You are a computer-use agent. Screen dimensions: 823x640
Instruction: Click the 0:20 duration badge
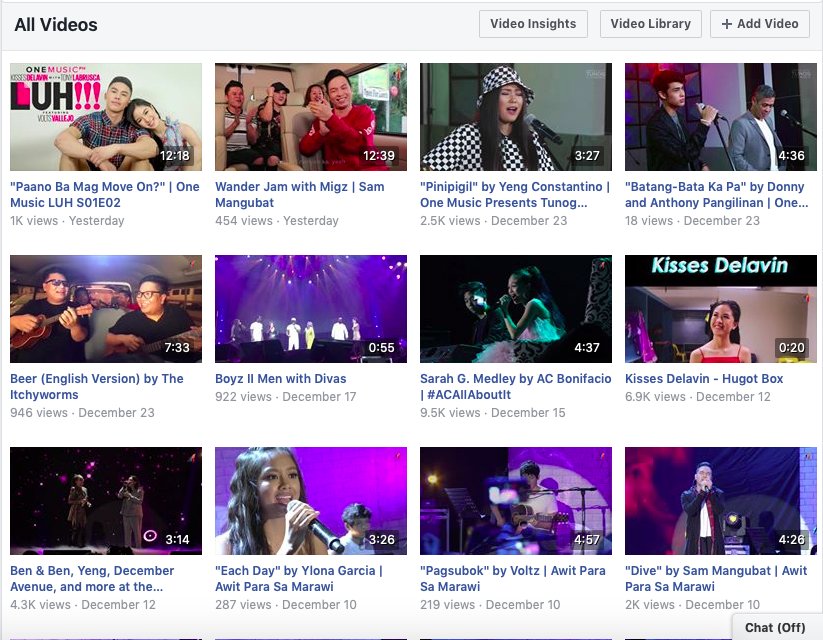tap(792, 348)
